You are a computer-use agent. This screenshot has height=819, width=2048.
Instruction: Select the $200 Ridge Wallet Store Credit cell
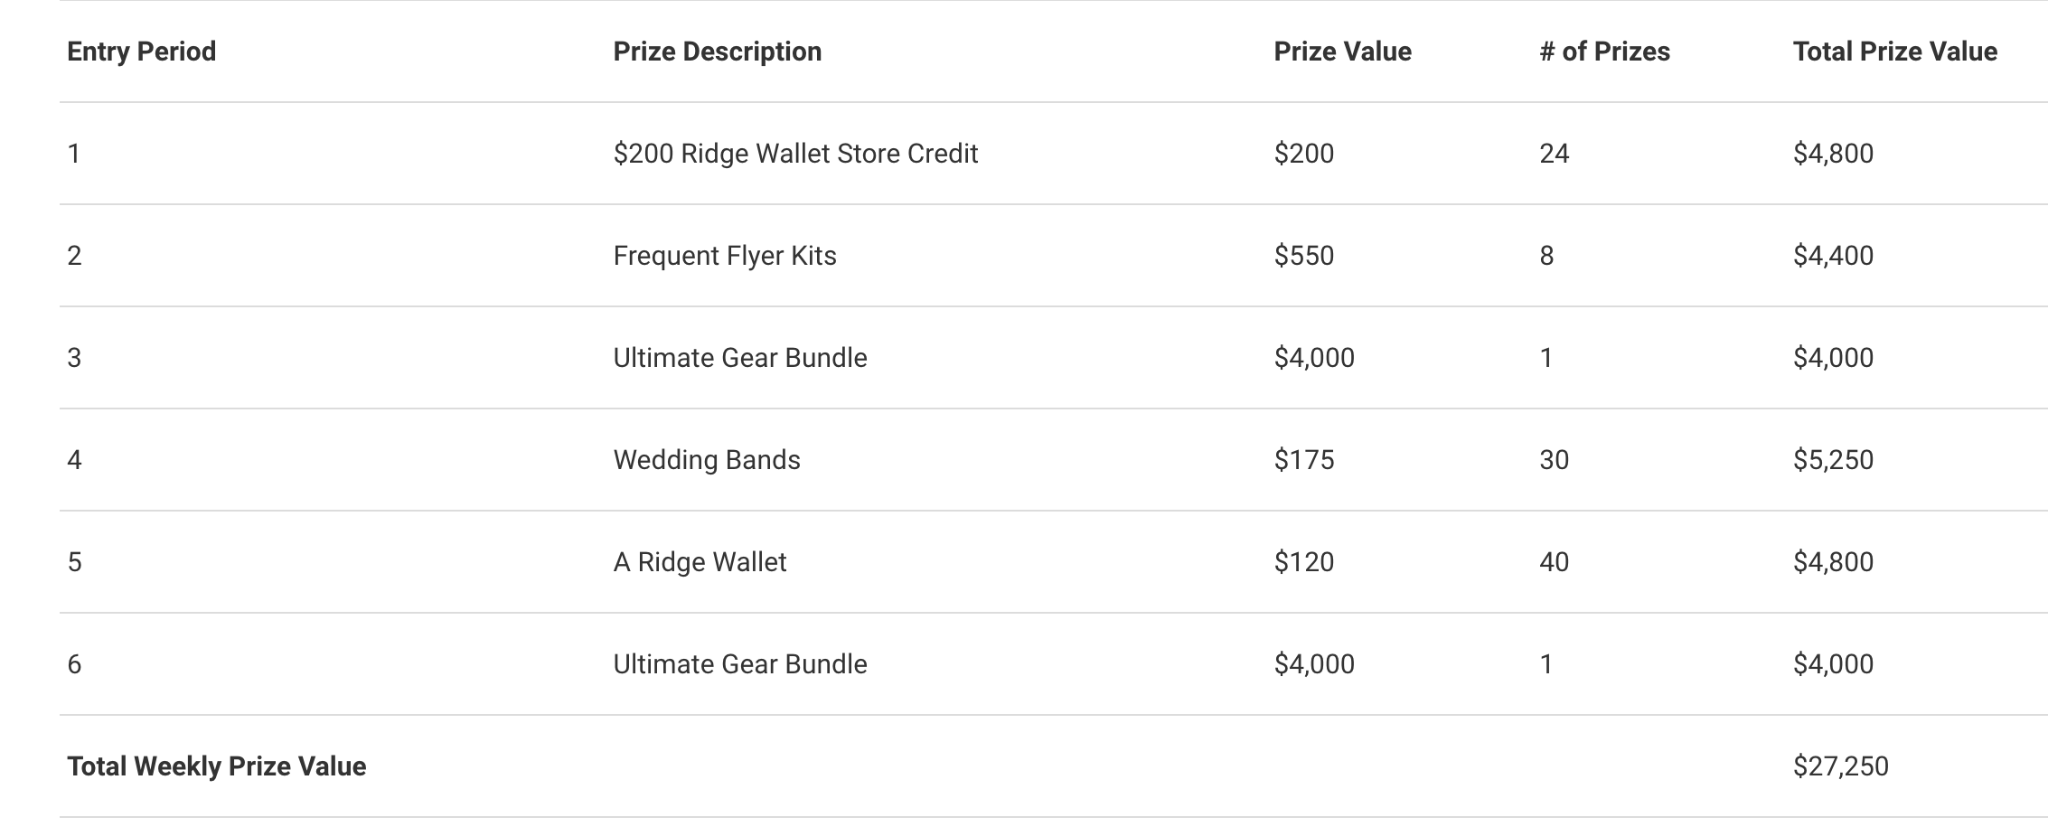(x=795, y=154)
